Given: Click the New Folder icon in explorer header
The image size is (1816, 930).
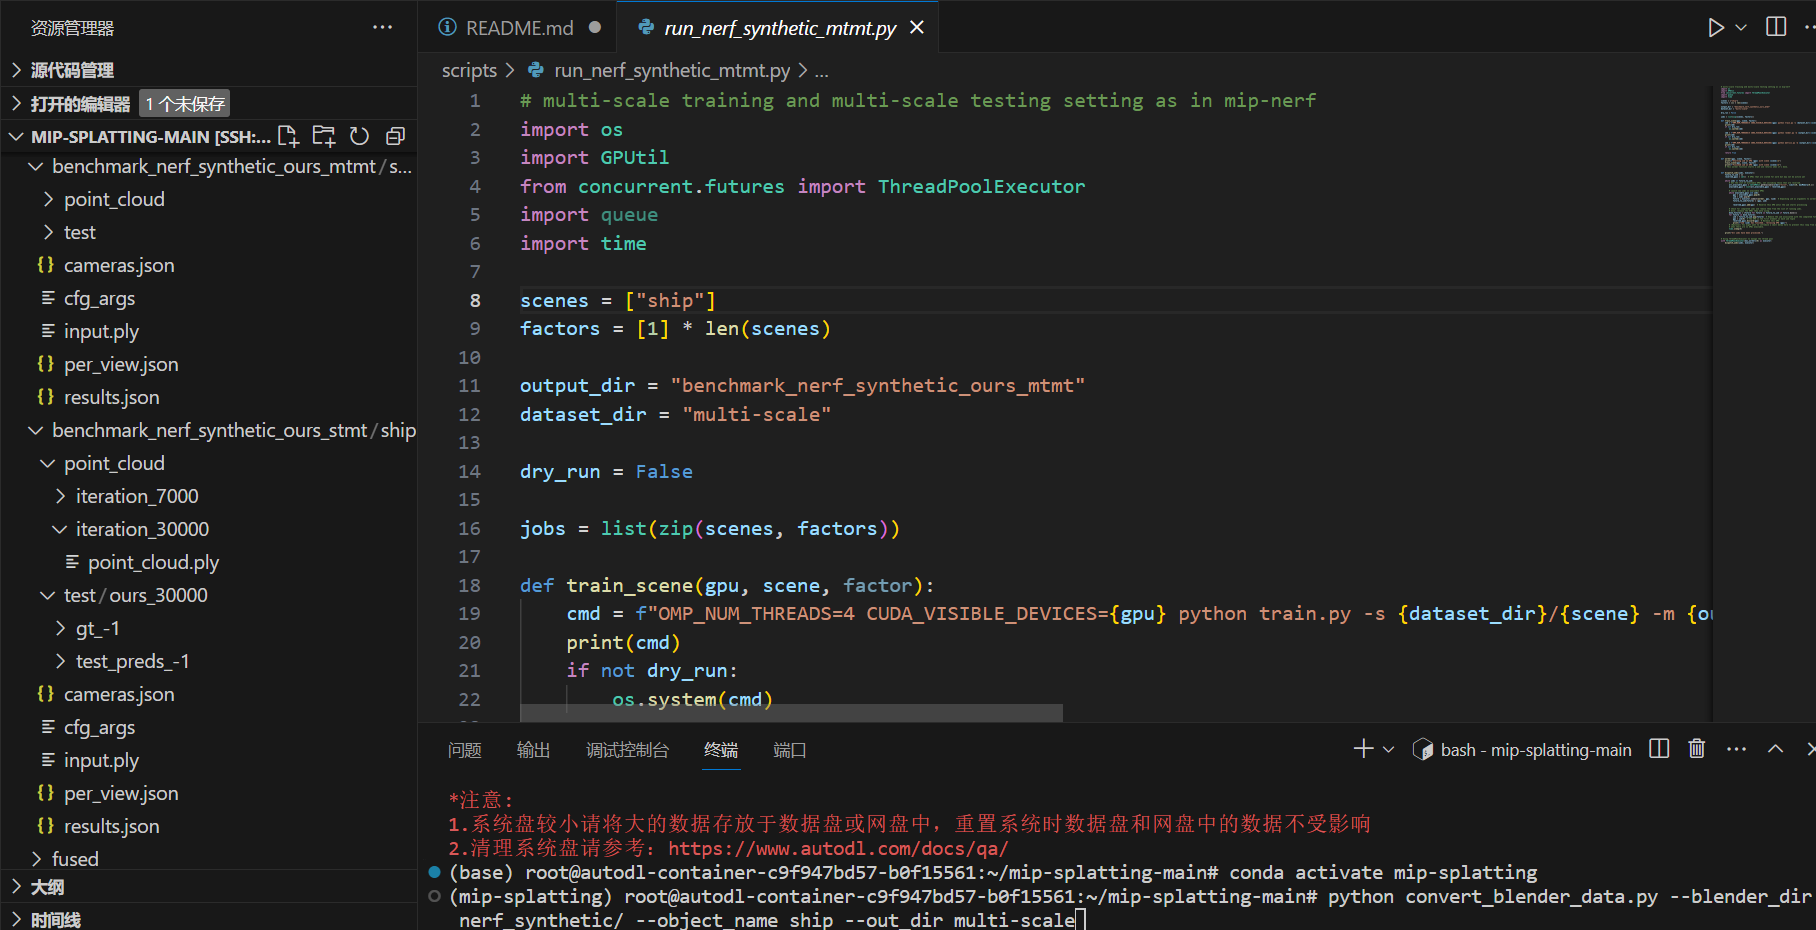Looking at the screenshot, I should [x=324, y=136].
